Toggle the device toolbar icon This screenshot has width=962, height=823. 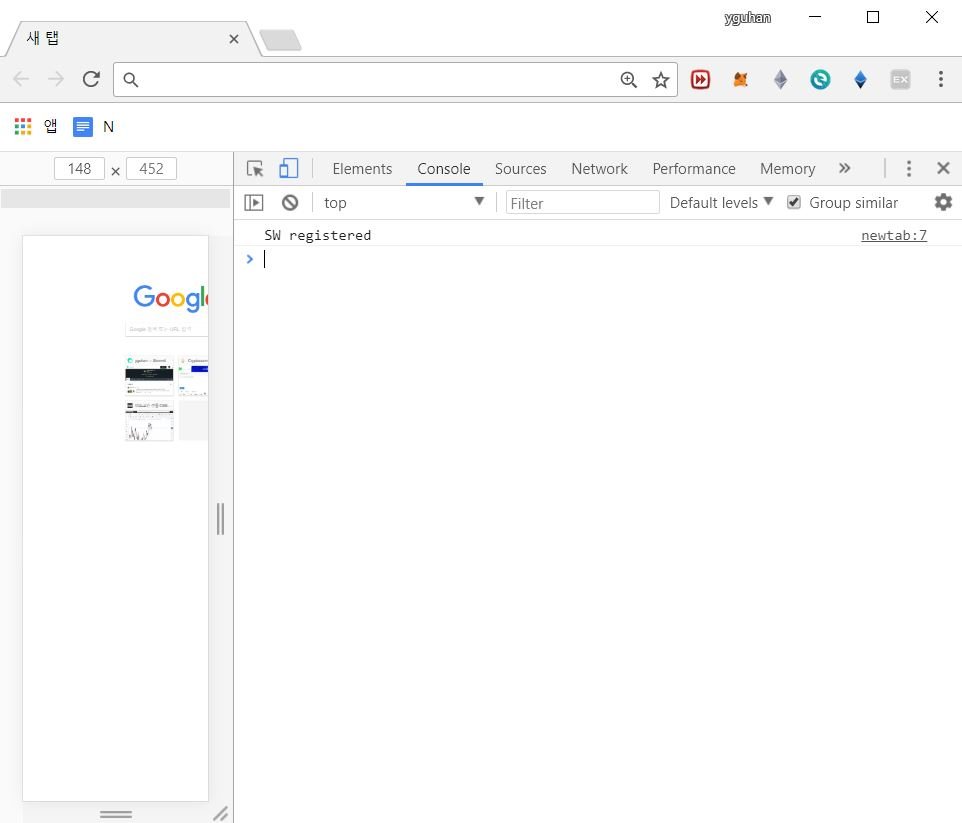288,168
